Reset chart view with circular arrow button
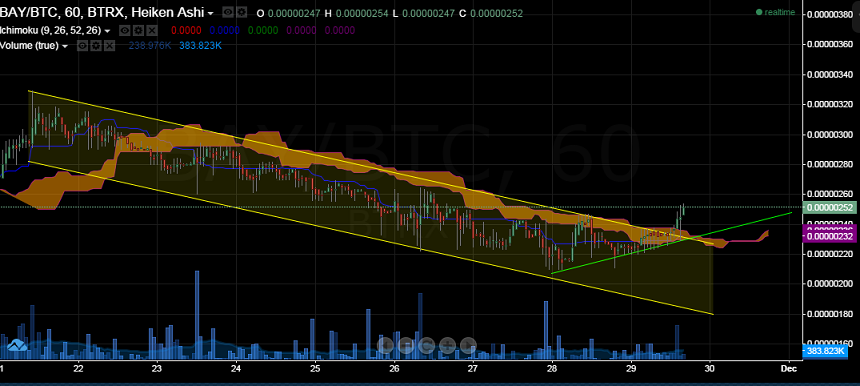Image resolution: width=860 pixels, height=386 pixels. (427, 345)
